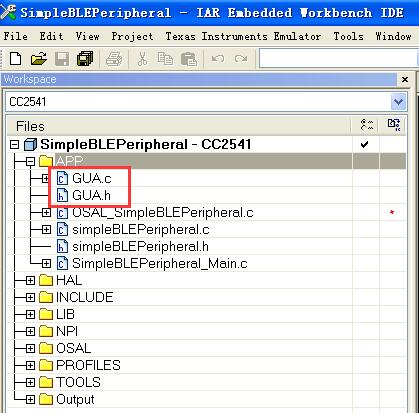Collapse the APP folder
Viewport: 419px width, 413px height.
[30, 162]
